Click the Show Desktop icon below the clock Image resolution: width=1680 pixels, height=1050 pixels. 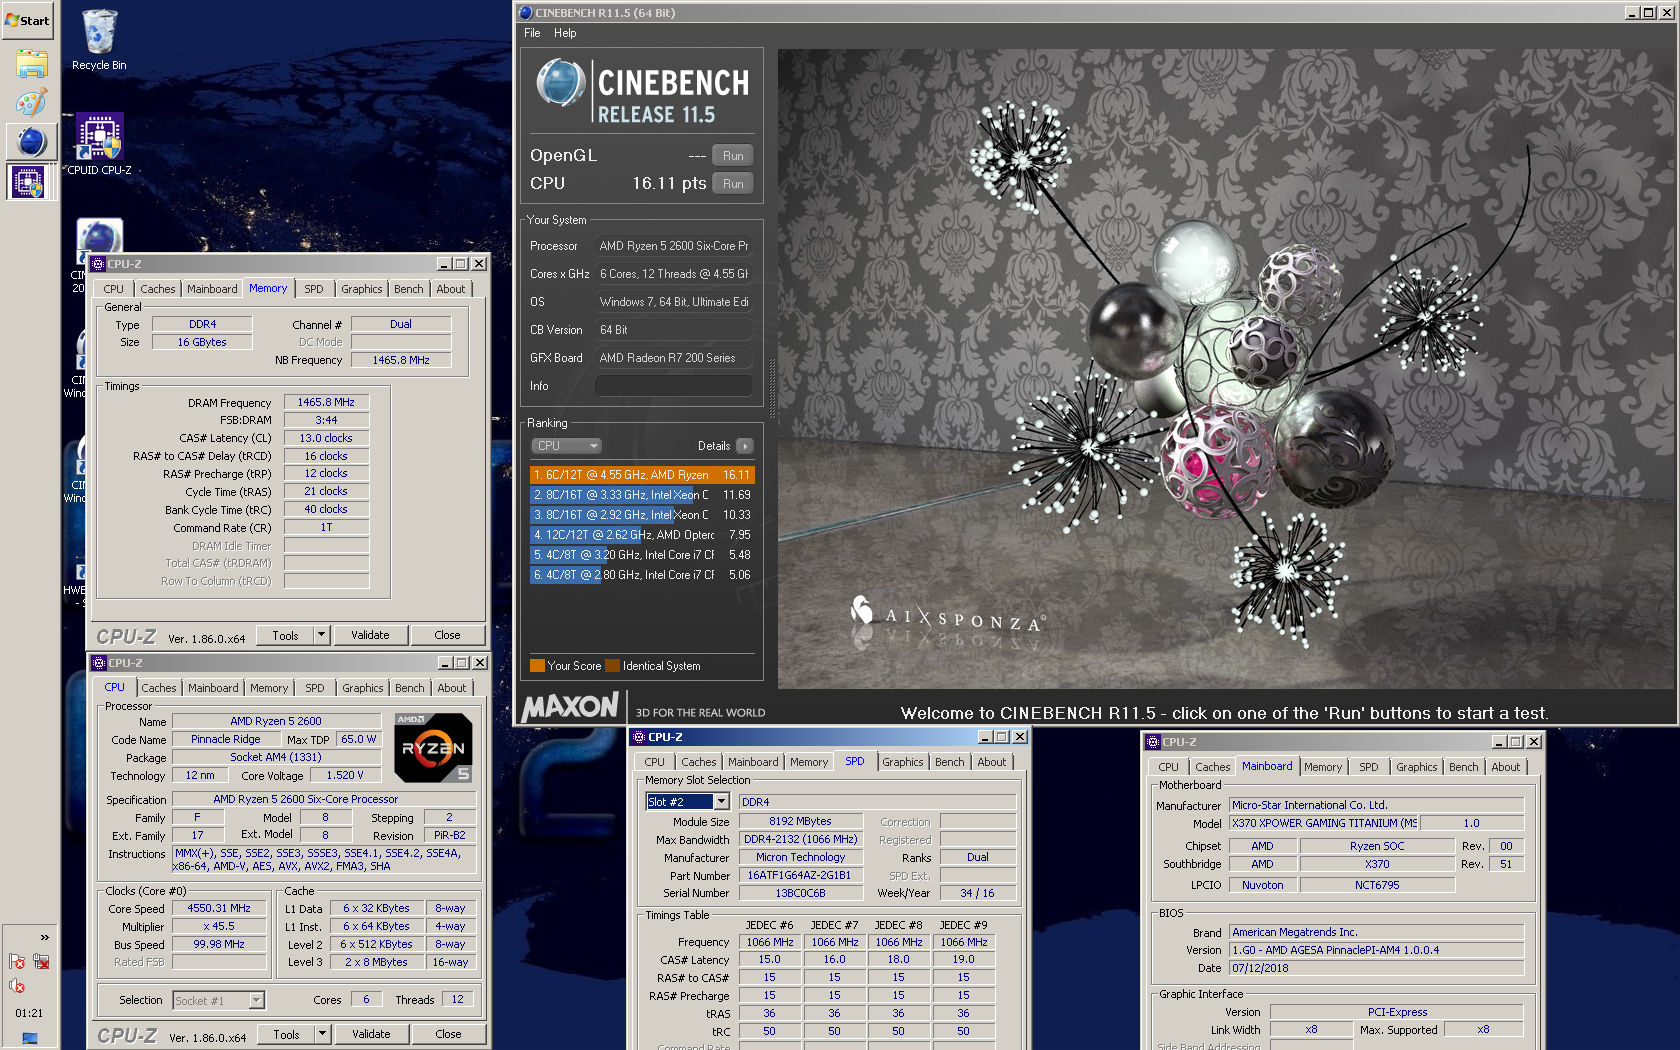pos(29,1039)
